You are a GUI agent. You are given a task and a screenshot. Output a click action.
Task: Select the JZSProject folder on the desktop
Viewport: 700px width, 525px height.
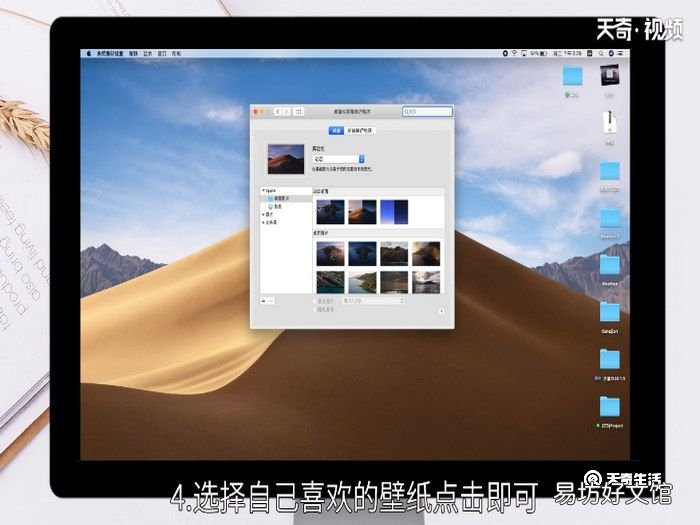(610, 406)
